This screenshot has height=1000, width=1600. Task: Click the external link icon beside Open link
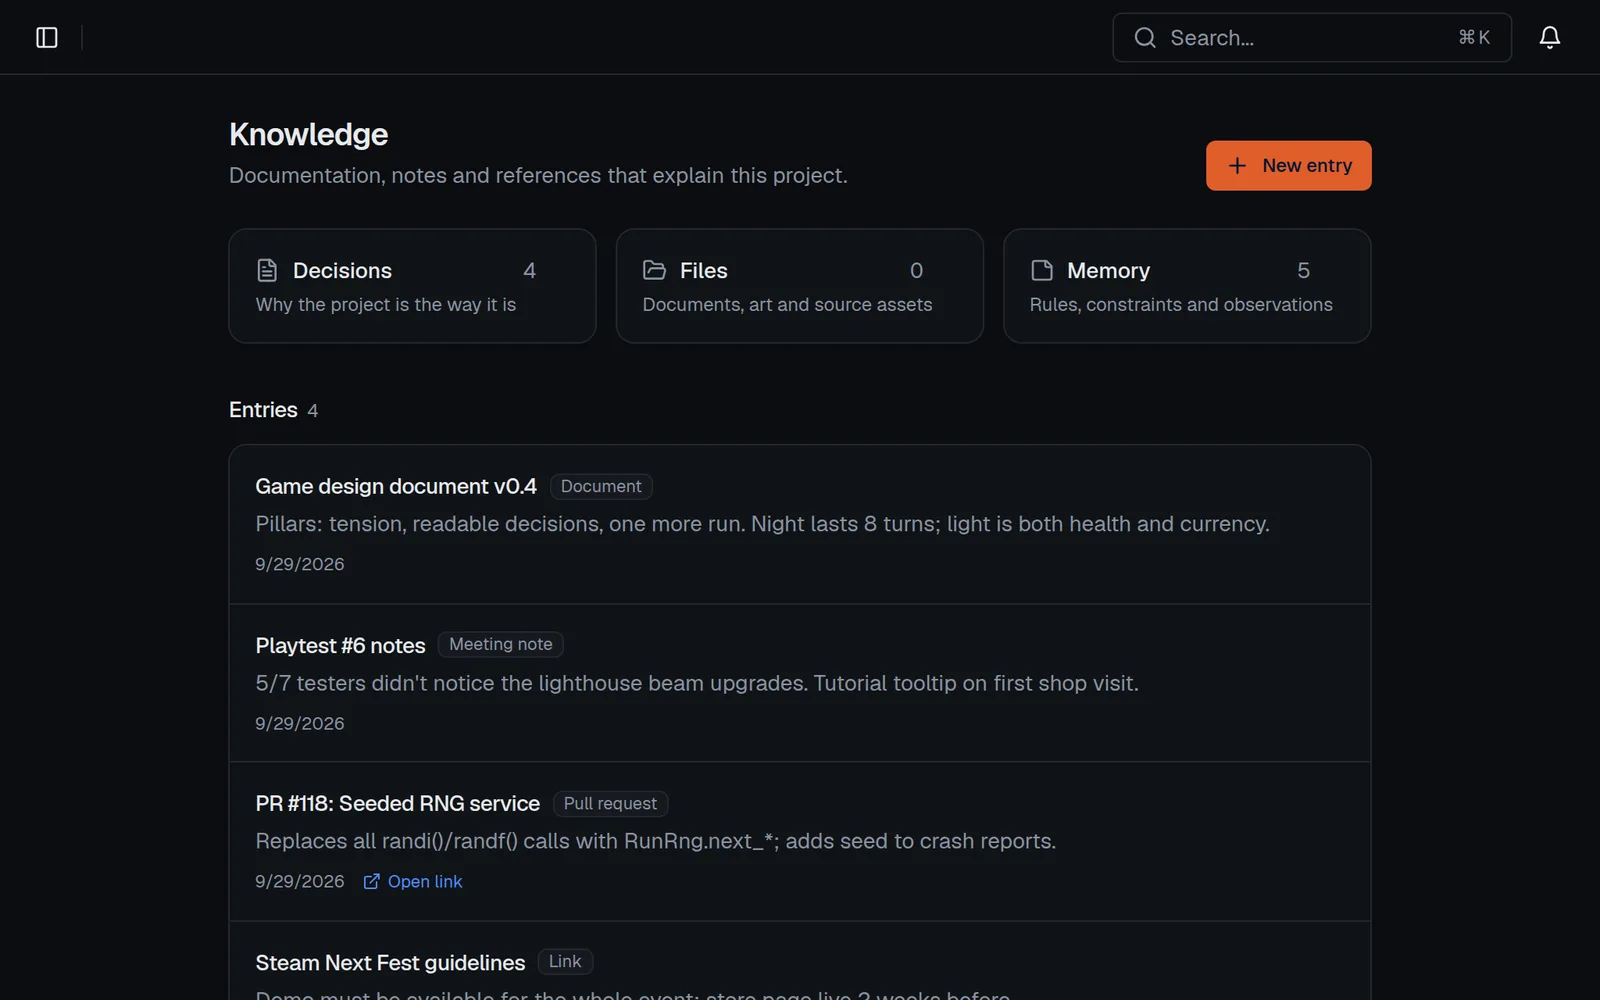371,881
